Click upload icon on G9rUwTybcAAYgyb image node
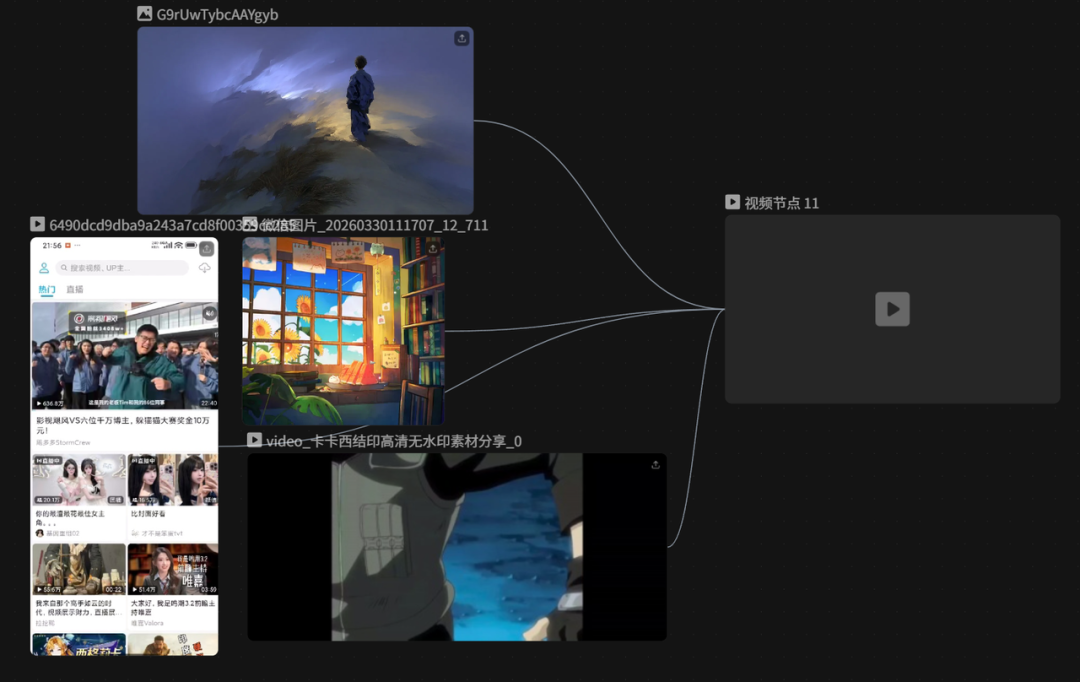 (461, 39)
